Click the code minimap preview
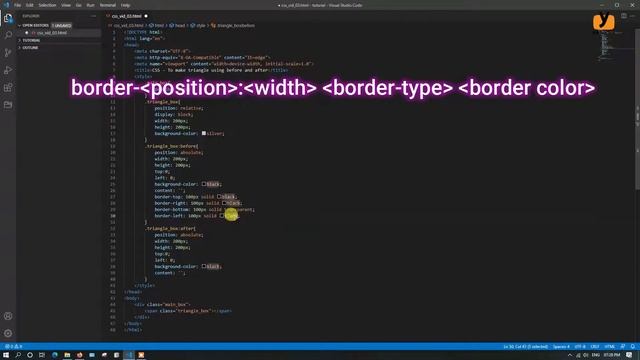 pyautogui.click(x=610, y=46)
